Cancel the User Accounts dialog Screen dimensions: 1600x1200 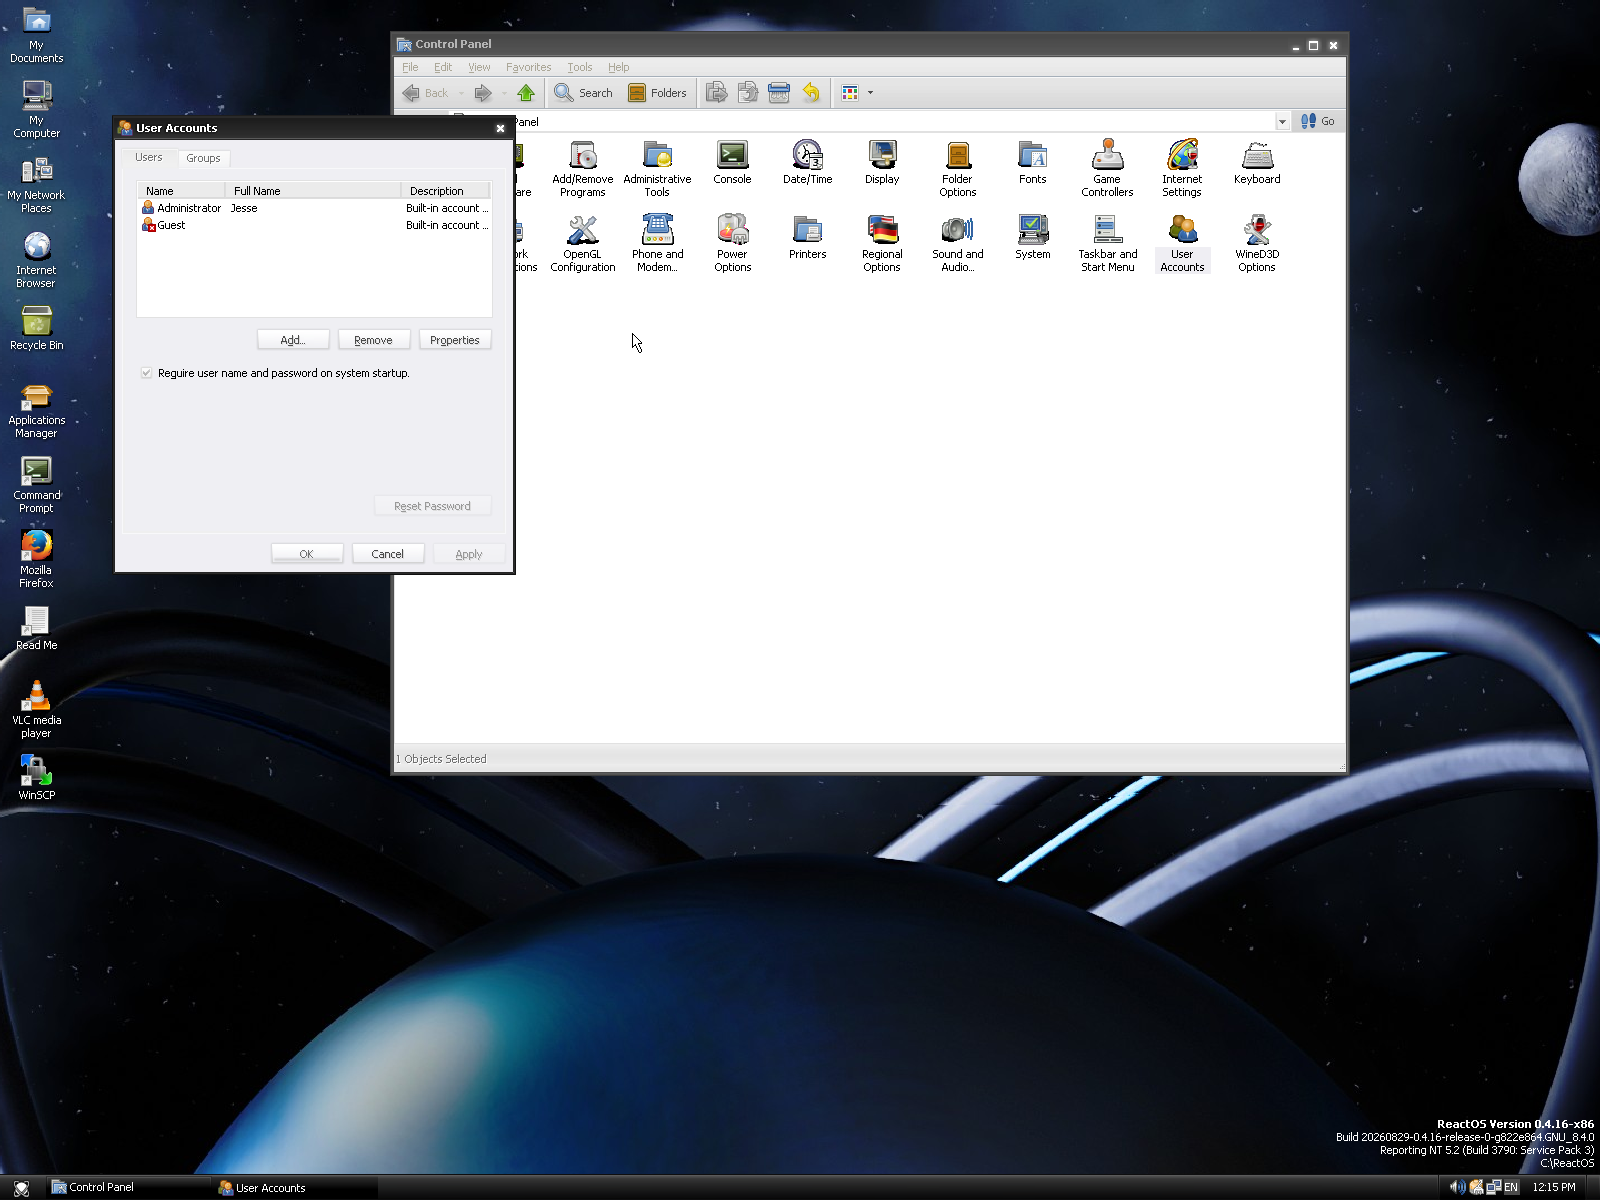387,554
